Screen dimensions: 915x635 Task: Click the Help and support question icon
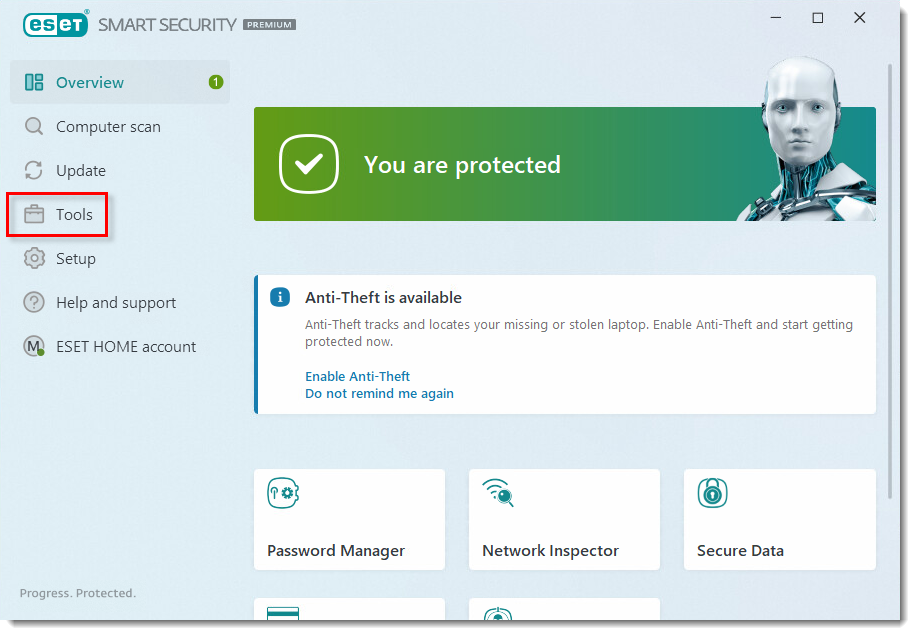[x=34, y=303]
